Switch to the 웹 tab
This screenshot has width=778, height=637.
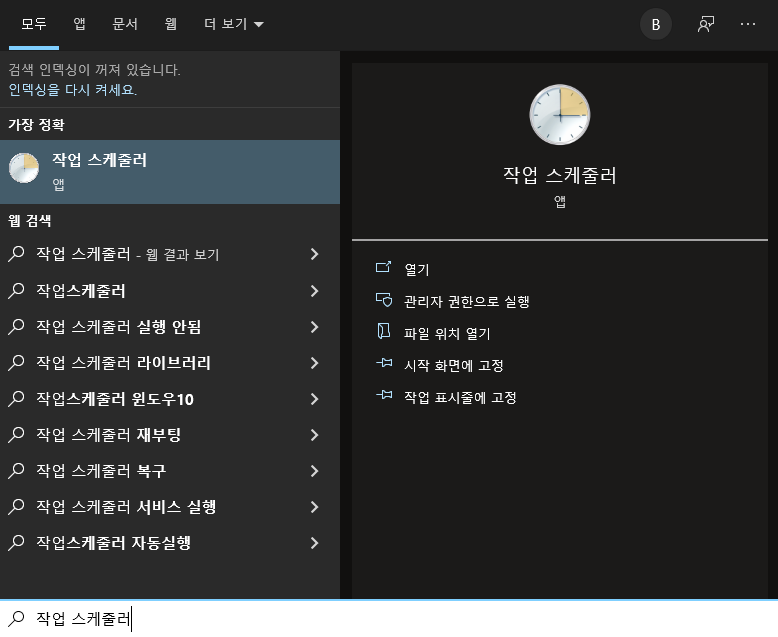[x=171, y=24]
